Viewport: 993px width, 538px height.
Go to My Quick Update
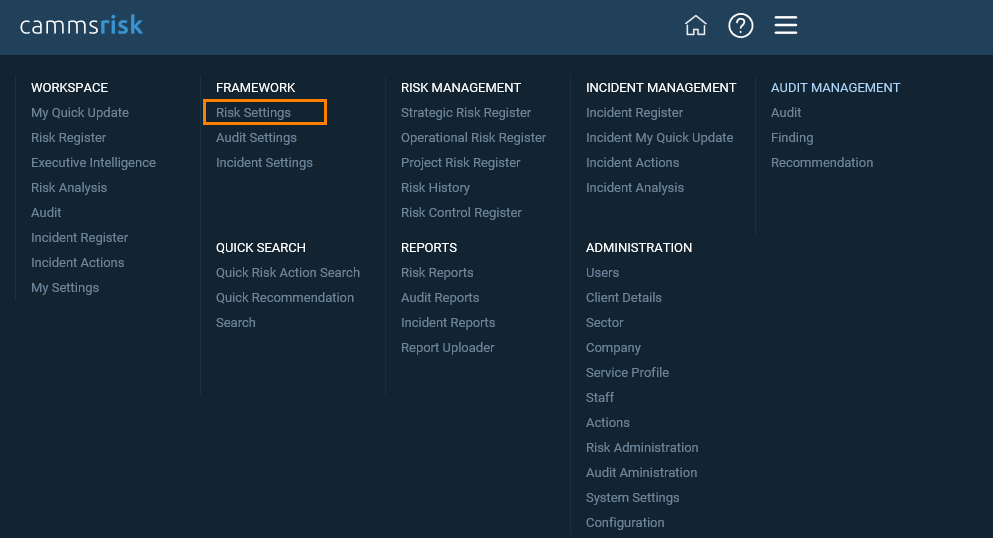click(x=80, y=113)
